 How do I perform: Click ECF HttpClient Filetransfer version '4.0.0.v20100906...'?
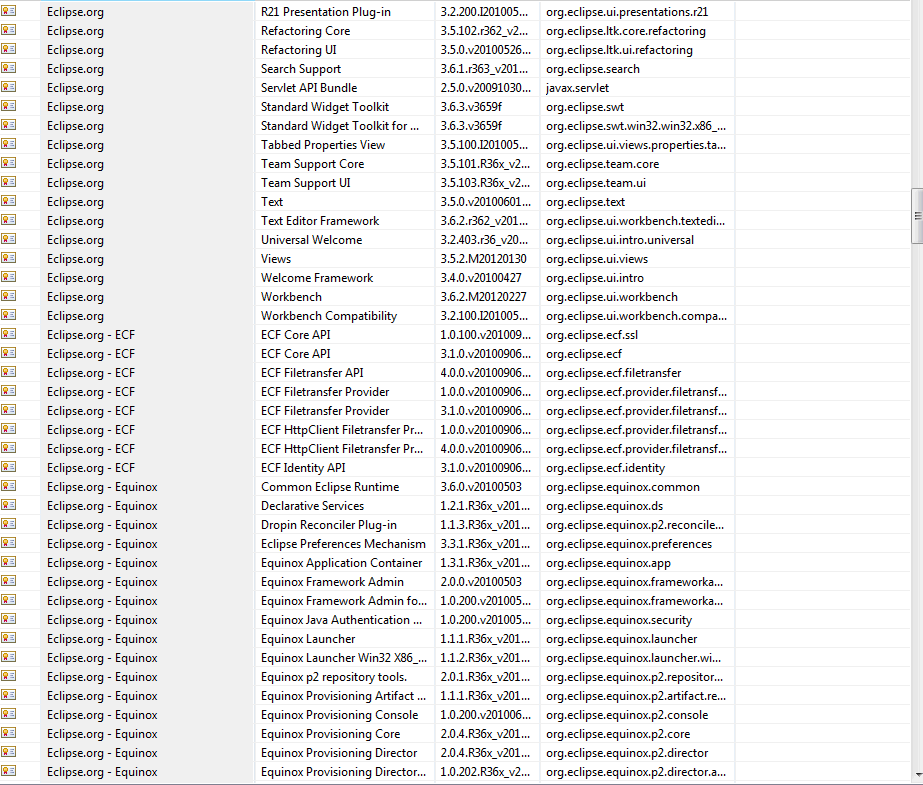pos(486,449)
